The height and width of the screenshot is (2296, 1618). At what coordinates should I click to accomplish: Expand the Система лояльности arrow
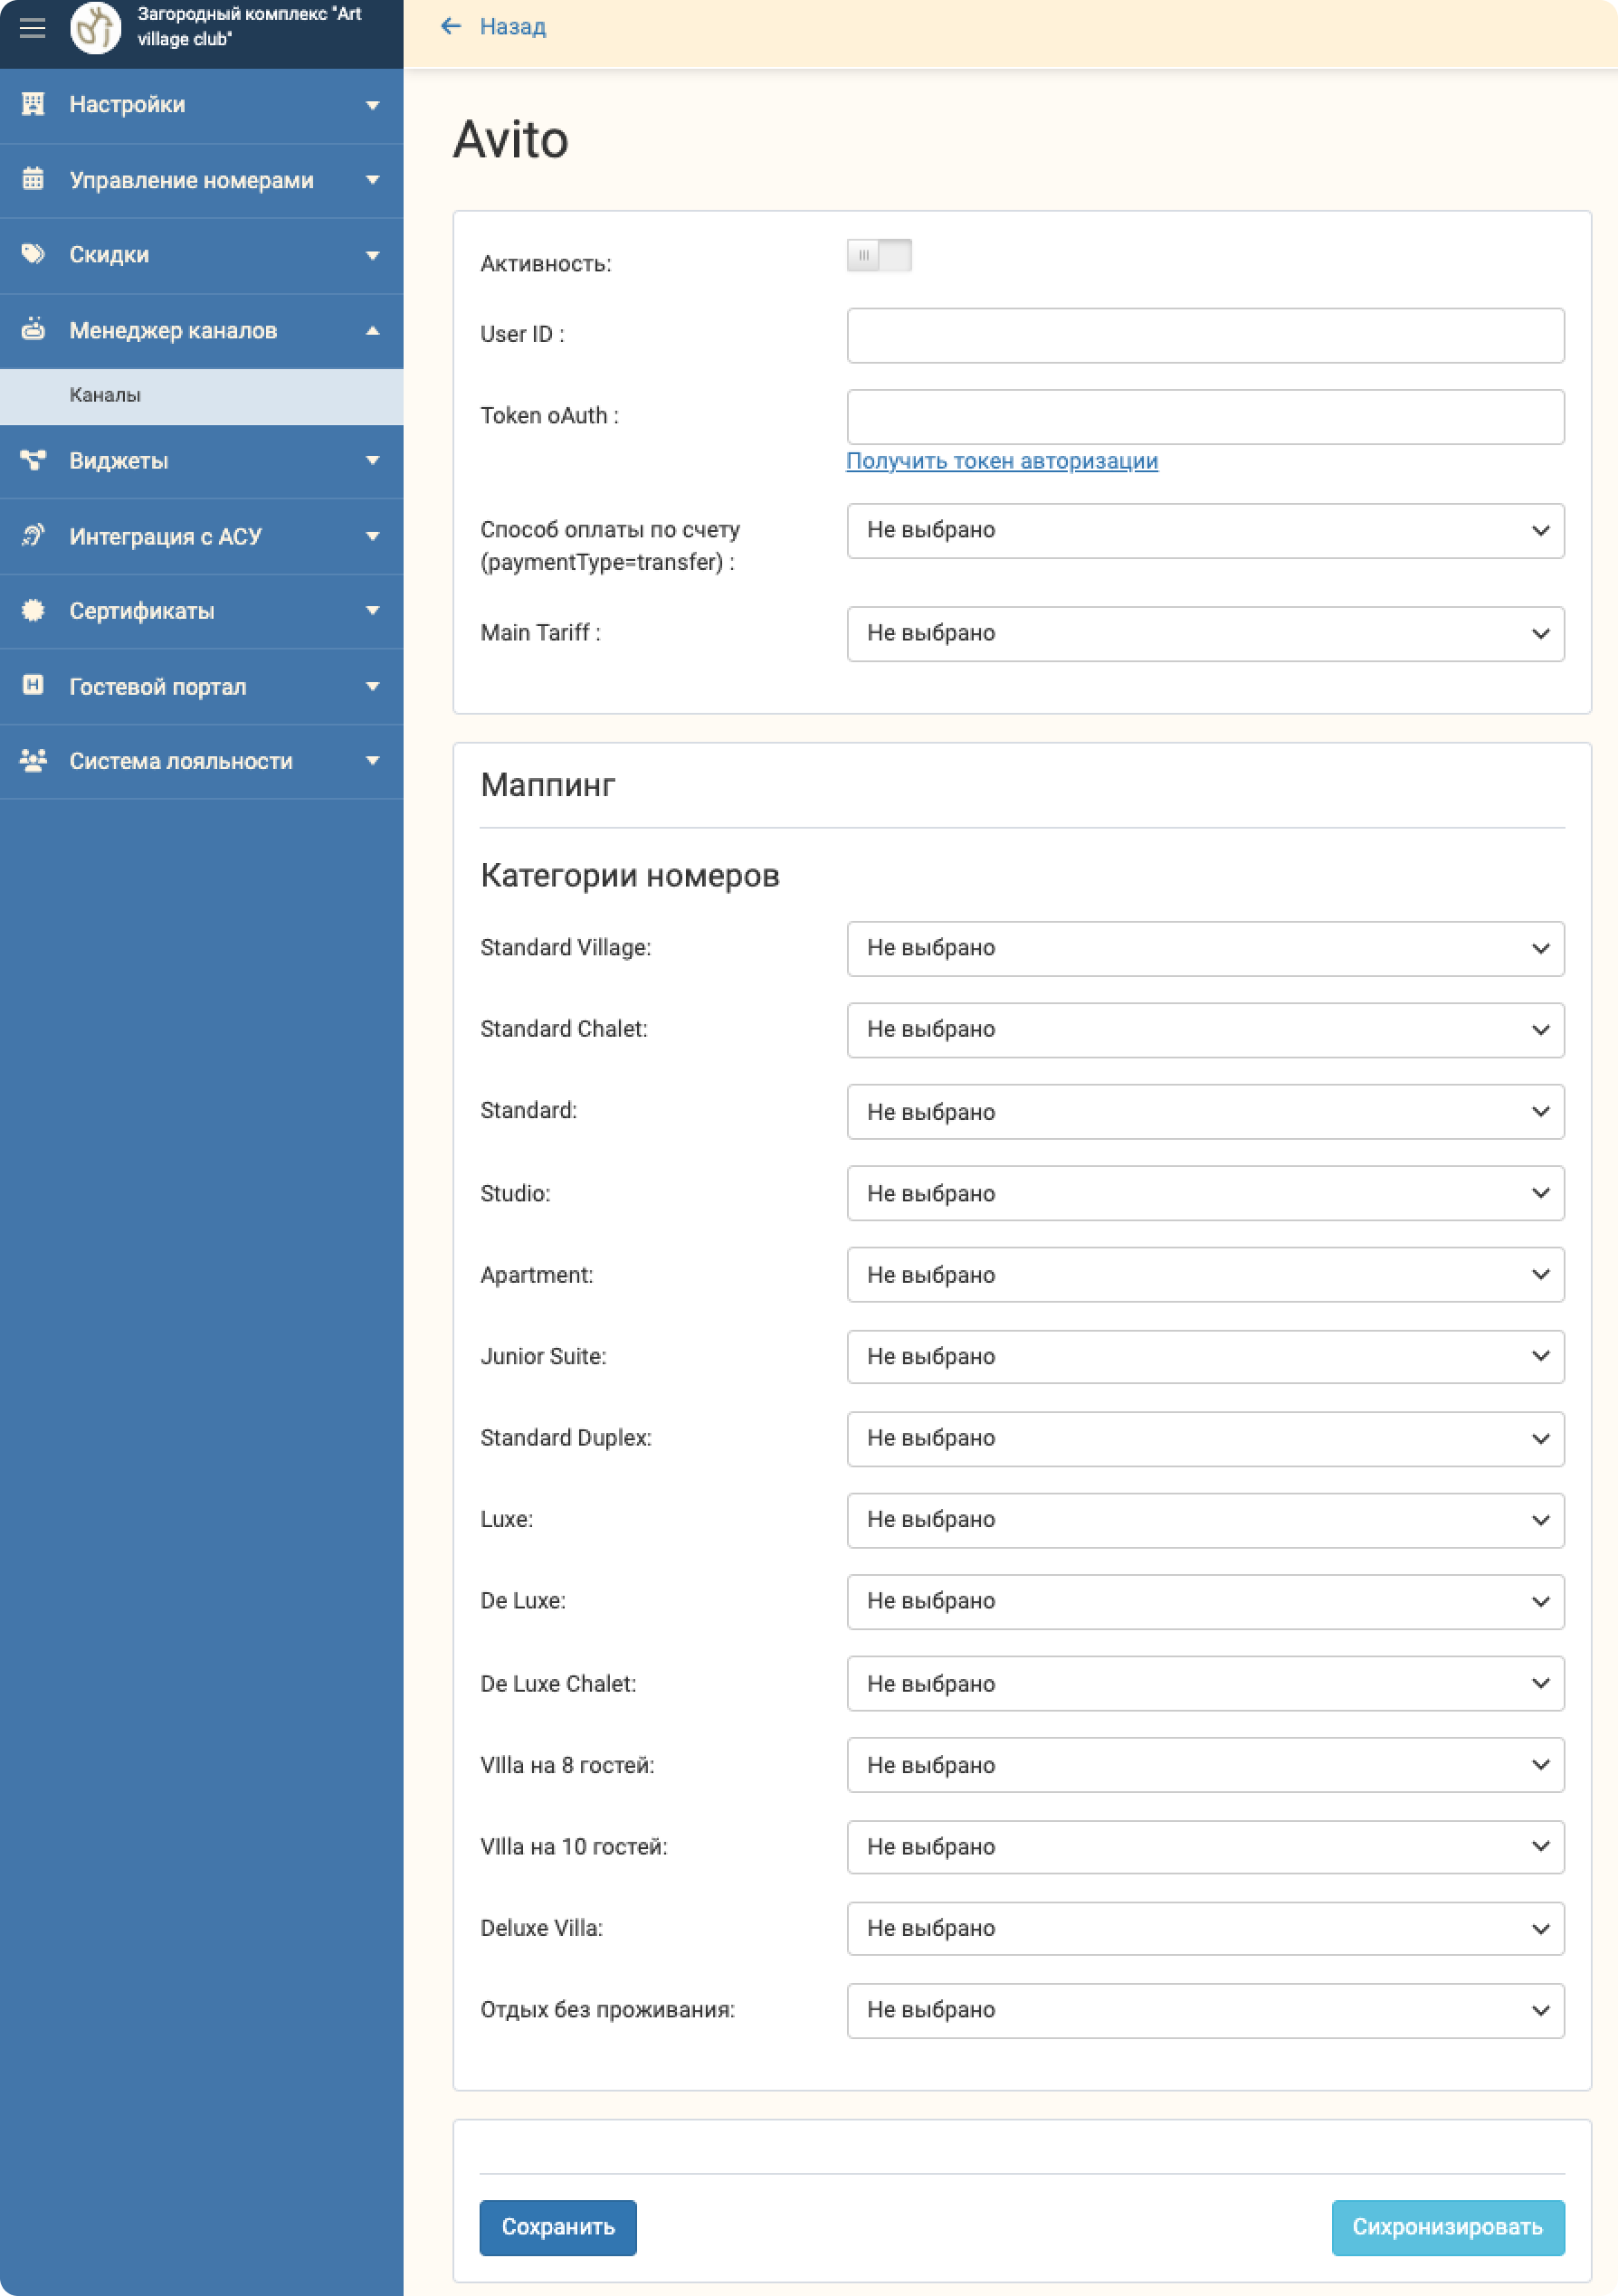373,761
